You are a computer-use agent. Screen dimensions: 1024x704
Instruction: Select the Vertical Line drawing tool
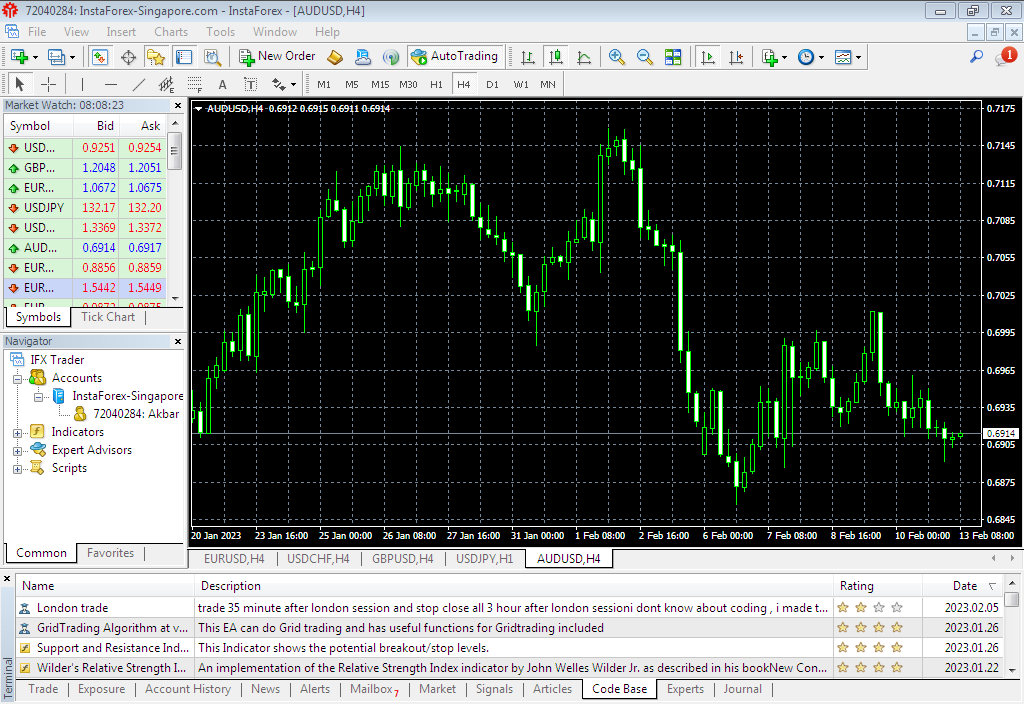click(x=82, y=84)
